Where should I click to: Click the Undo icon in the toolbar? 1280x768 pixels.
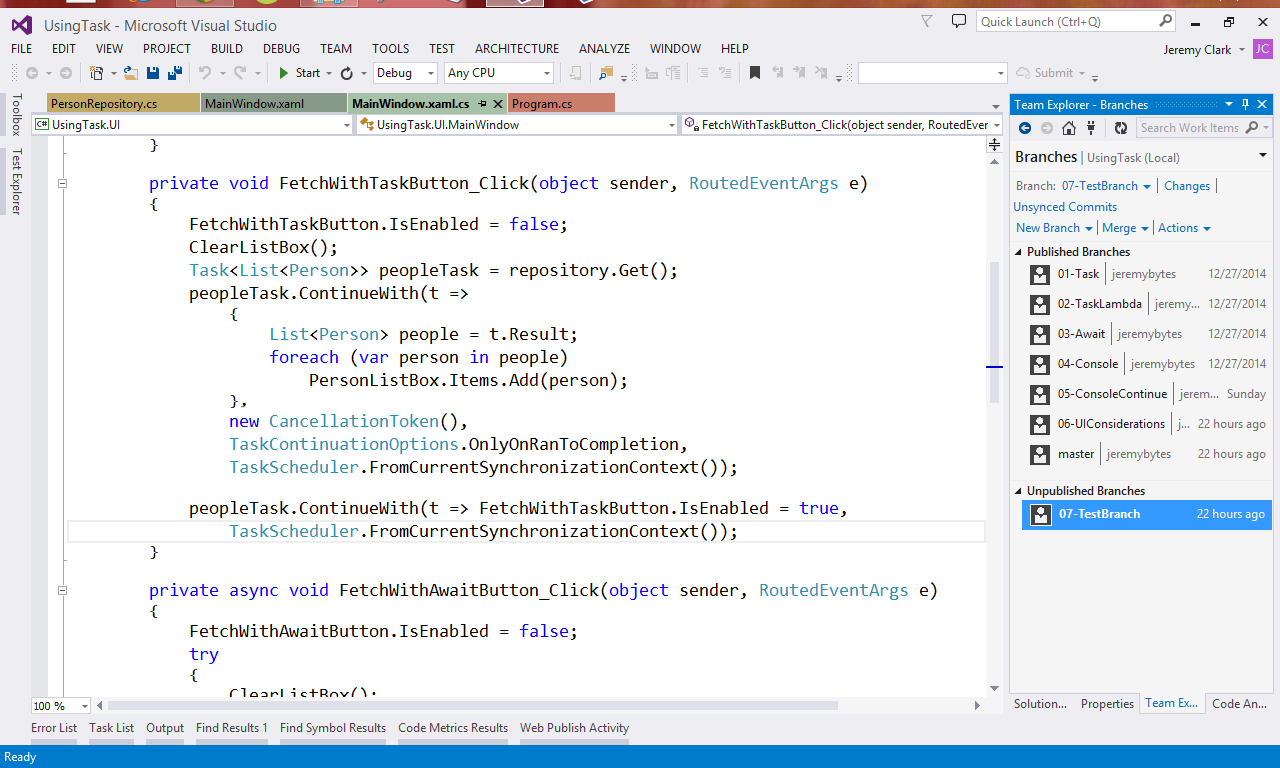coord(207,72)
